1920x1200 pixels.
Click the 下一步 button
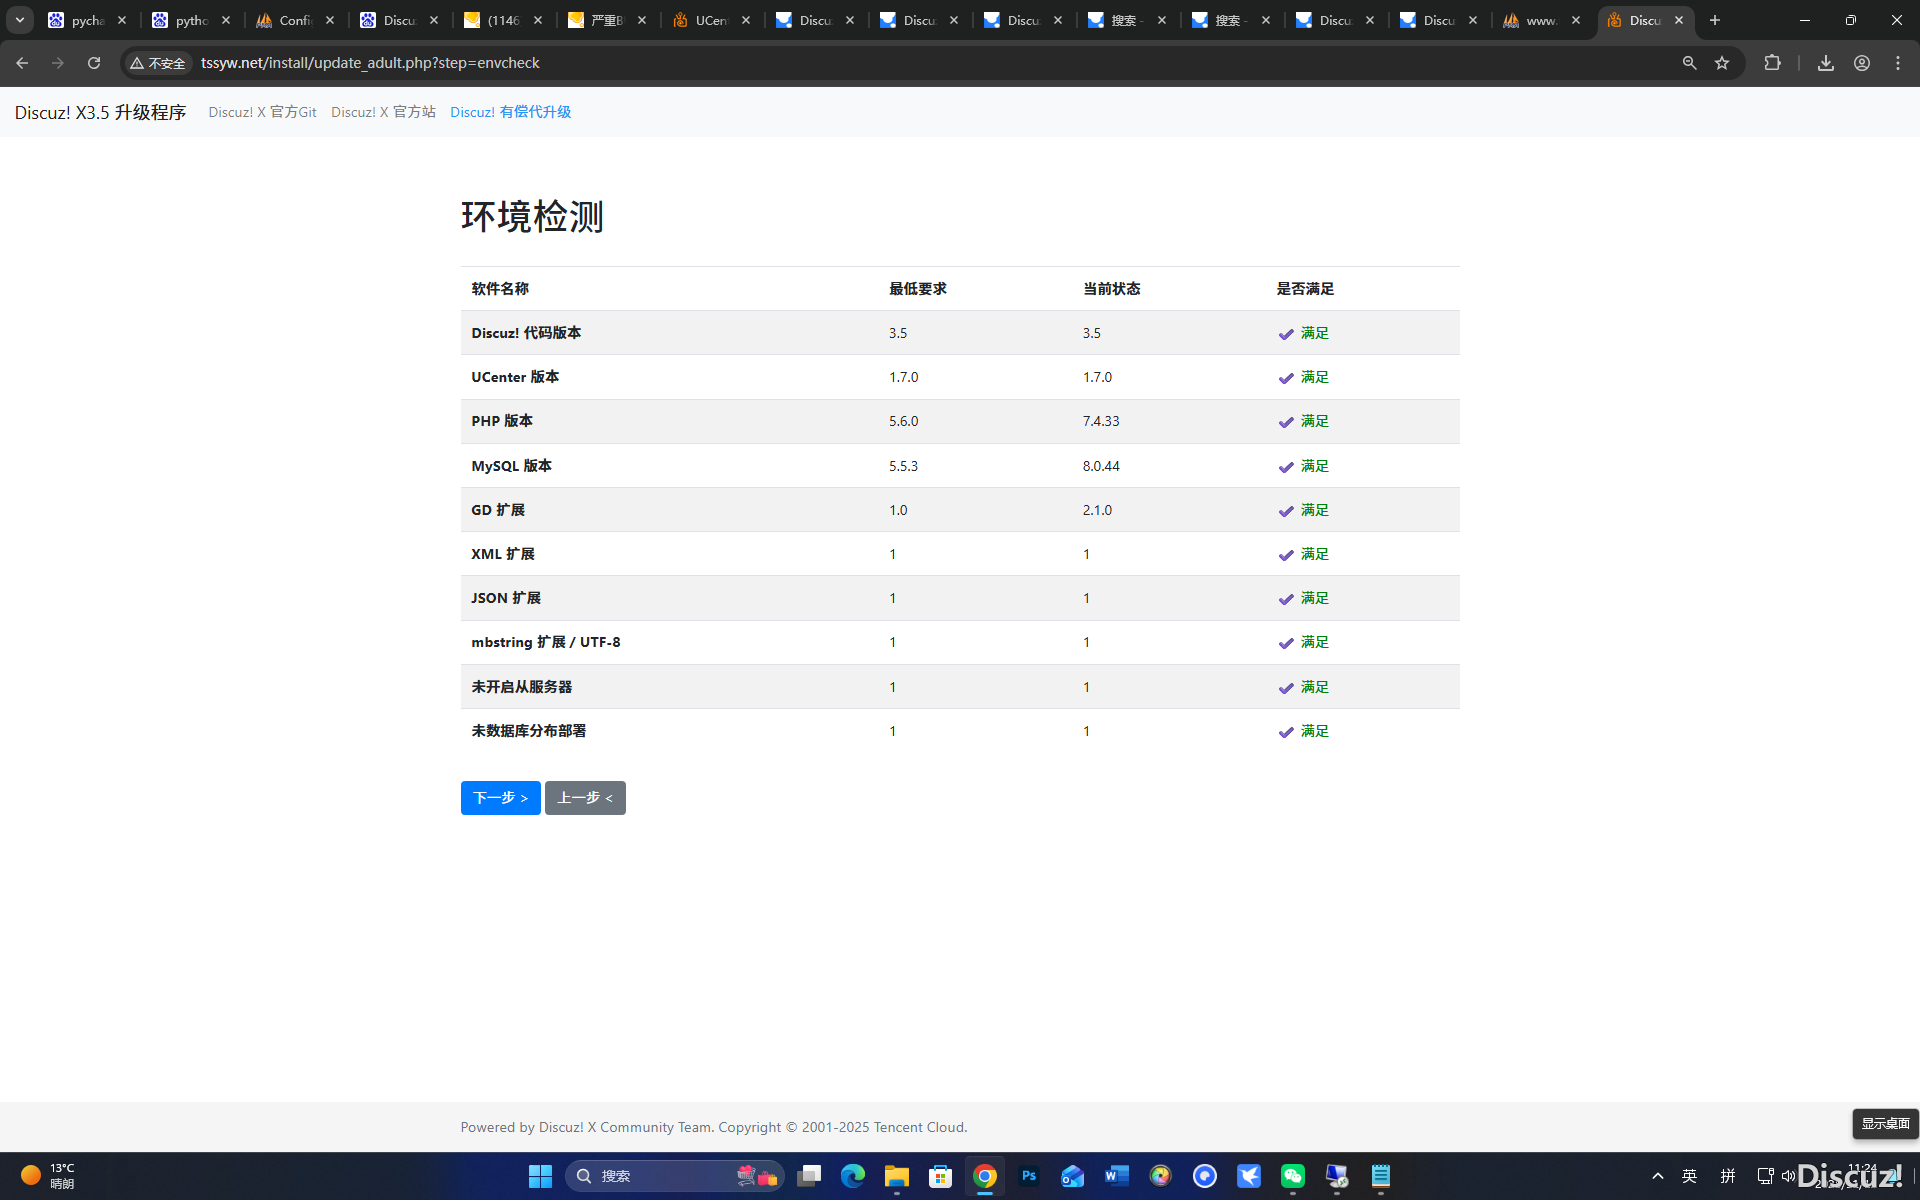(x=500, y=797)
